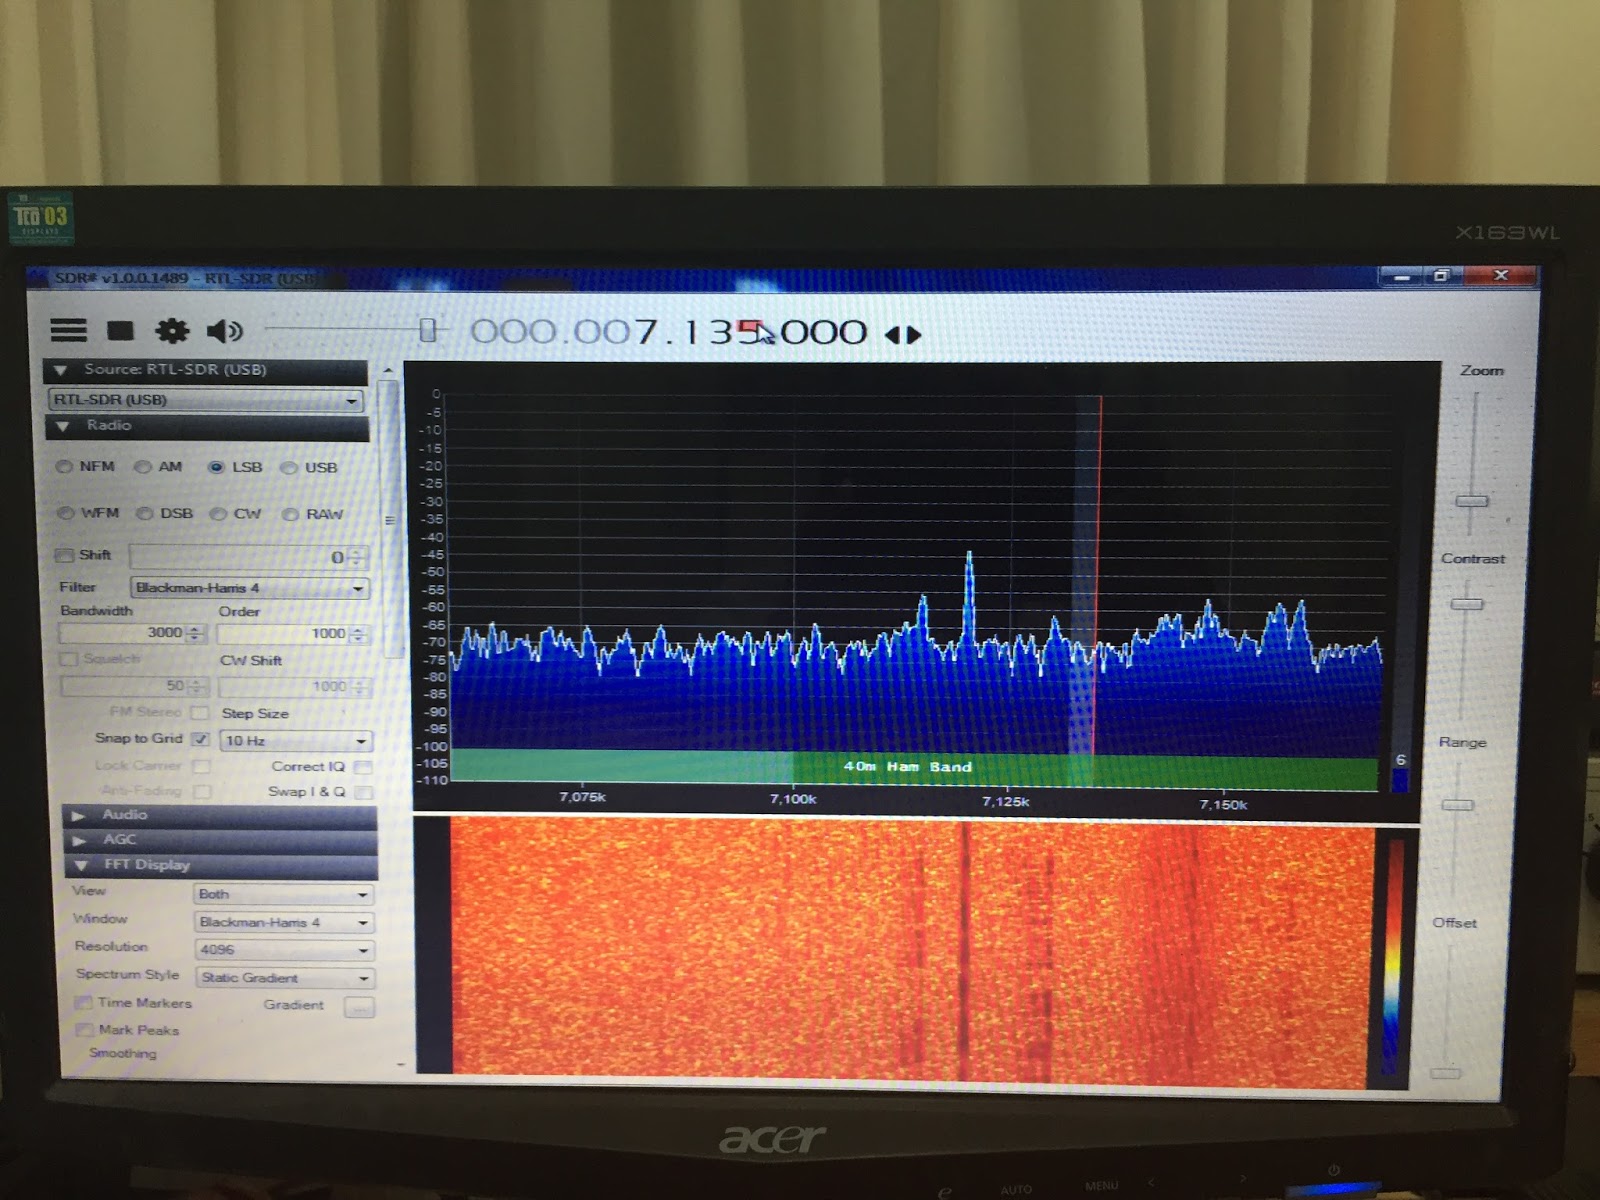The width and height of the screenshot is (1600, 1200).
Task: Enable the Shift checkbox
Action: (x=65, y=556)
